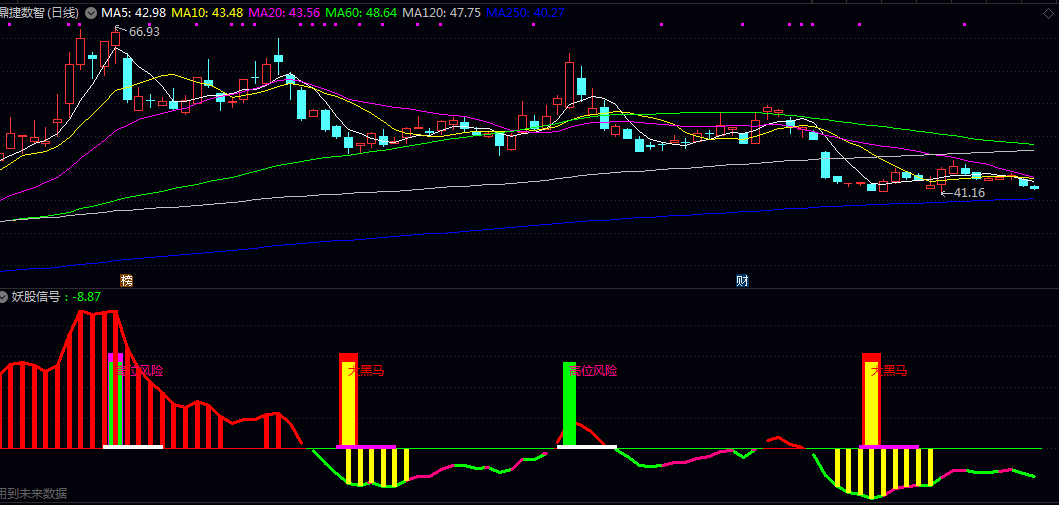The width and height of the screenshot is (1059, 505).
Task: Click the 妖股信号 indicator name
Action: point(36,297)
